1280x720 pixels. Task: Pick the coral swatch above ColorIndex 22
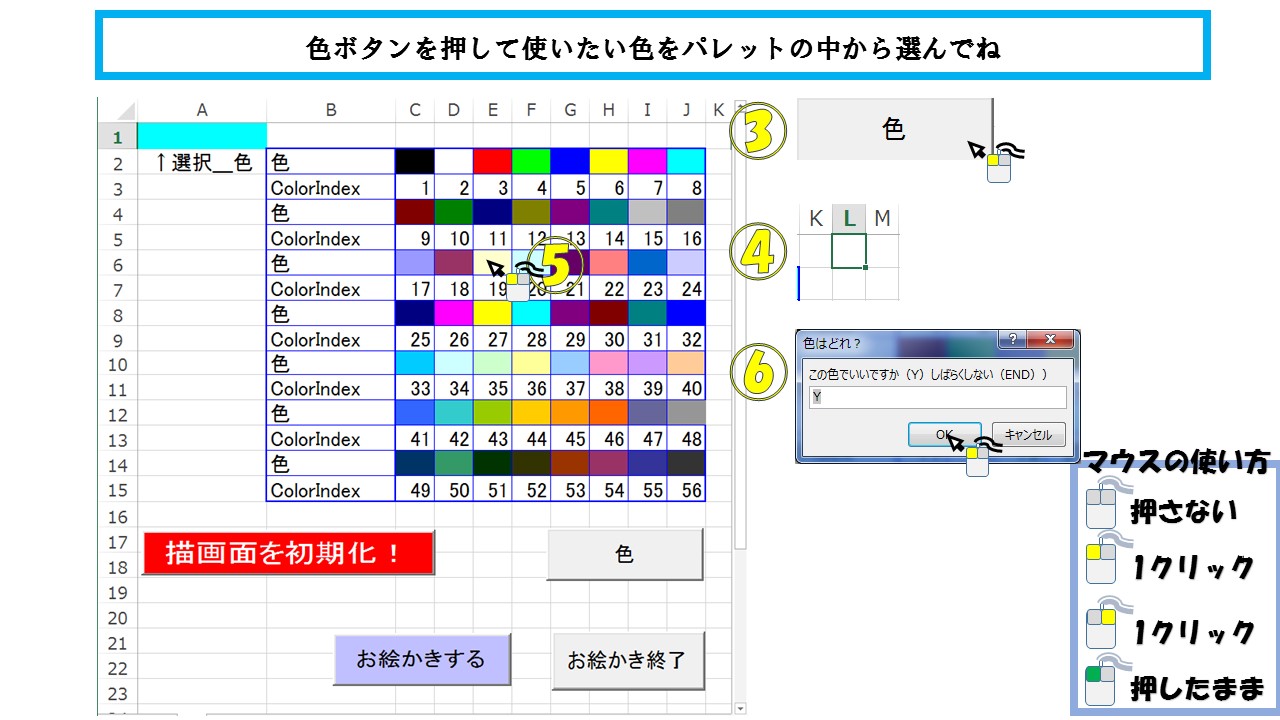click(x=608, y=262)
